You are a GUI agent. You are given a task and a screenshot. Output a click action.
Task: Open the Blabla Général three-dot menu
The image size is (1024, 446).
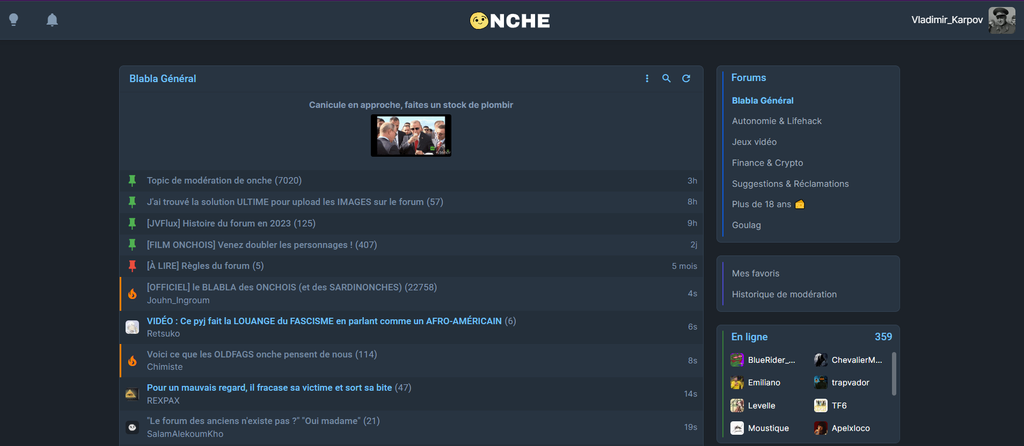point(647,78)
